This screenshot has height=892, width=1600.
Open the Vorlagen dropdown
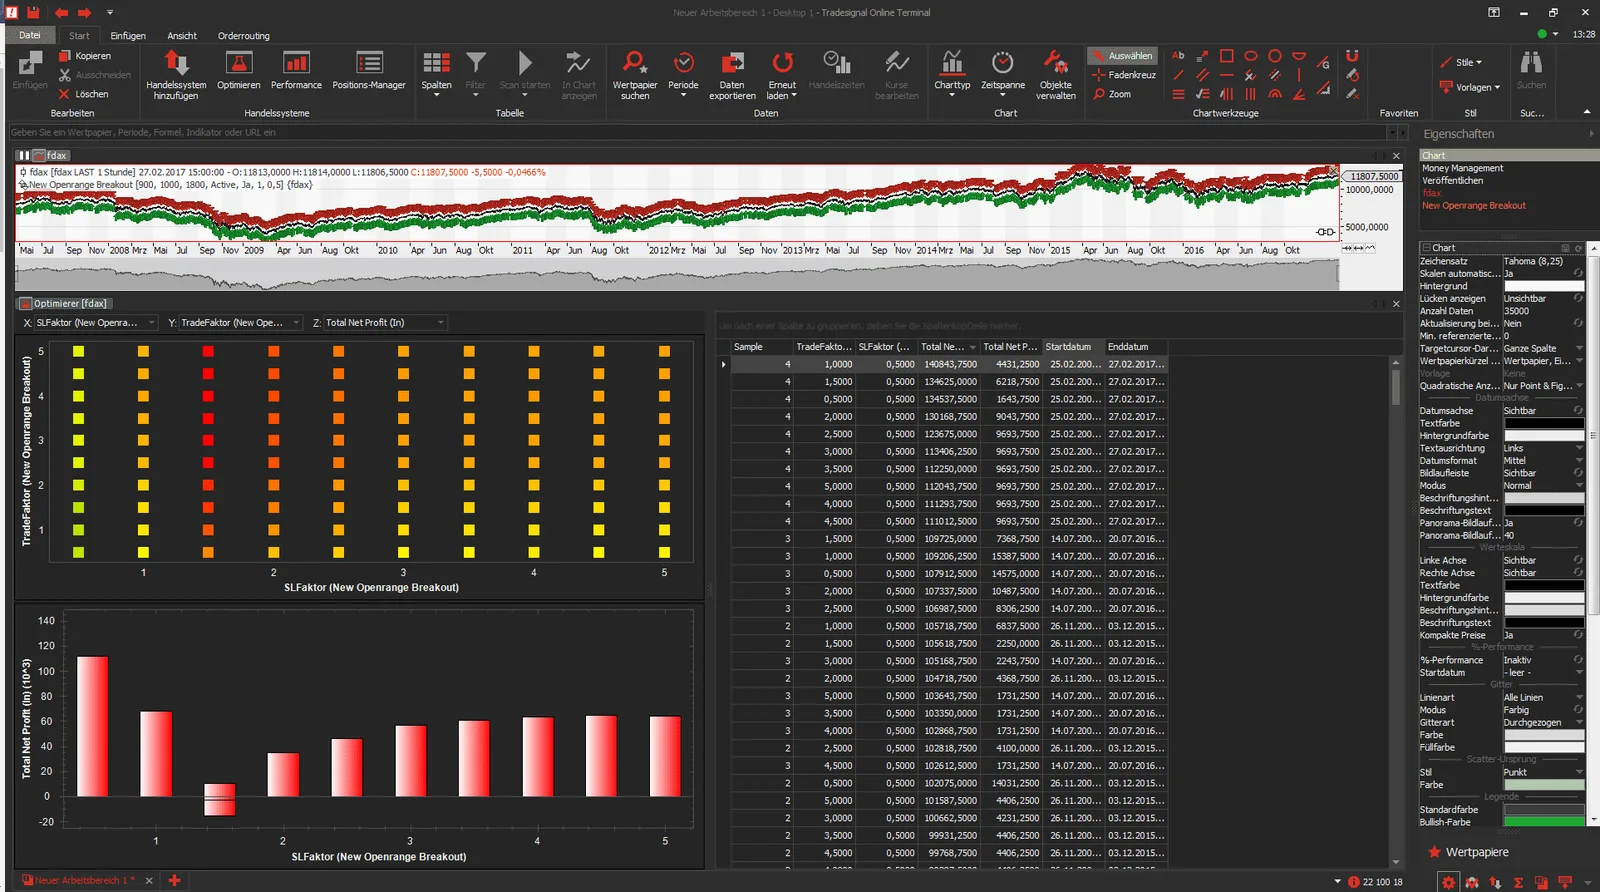1470,87
